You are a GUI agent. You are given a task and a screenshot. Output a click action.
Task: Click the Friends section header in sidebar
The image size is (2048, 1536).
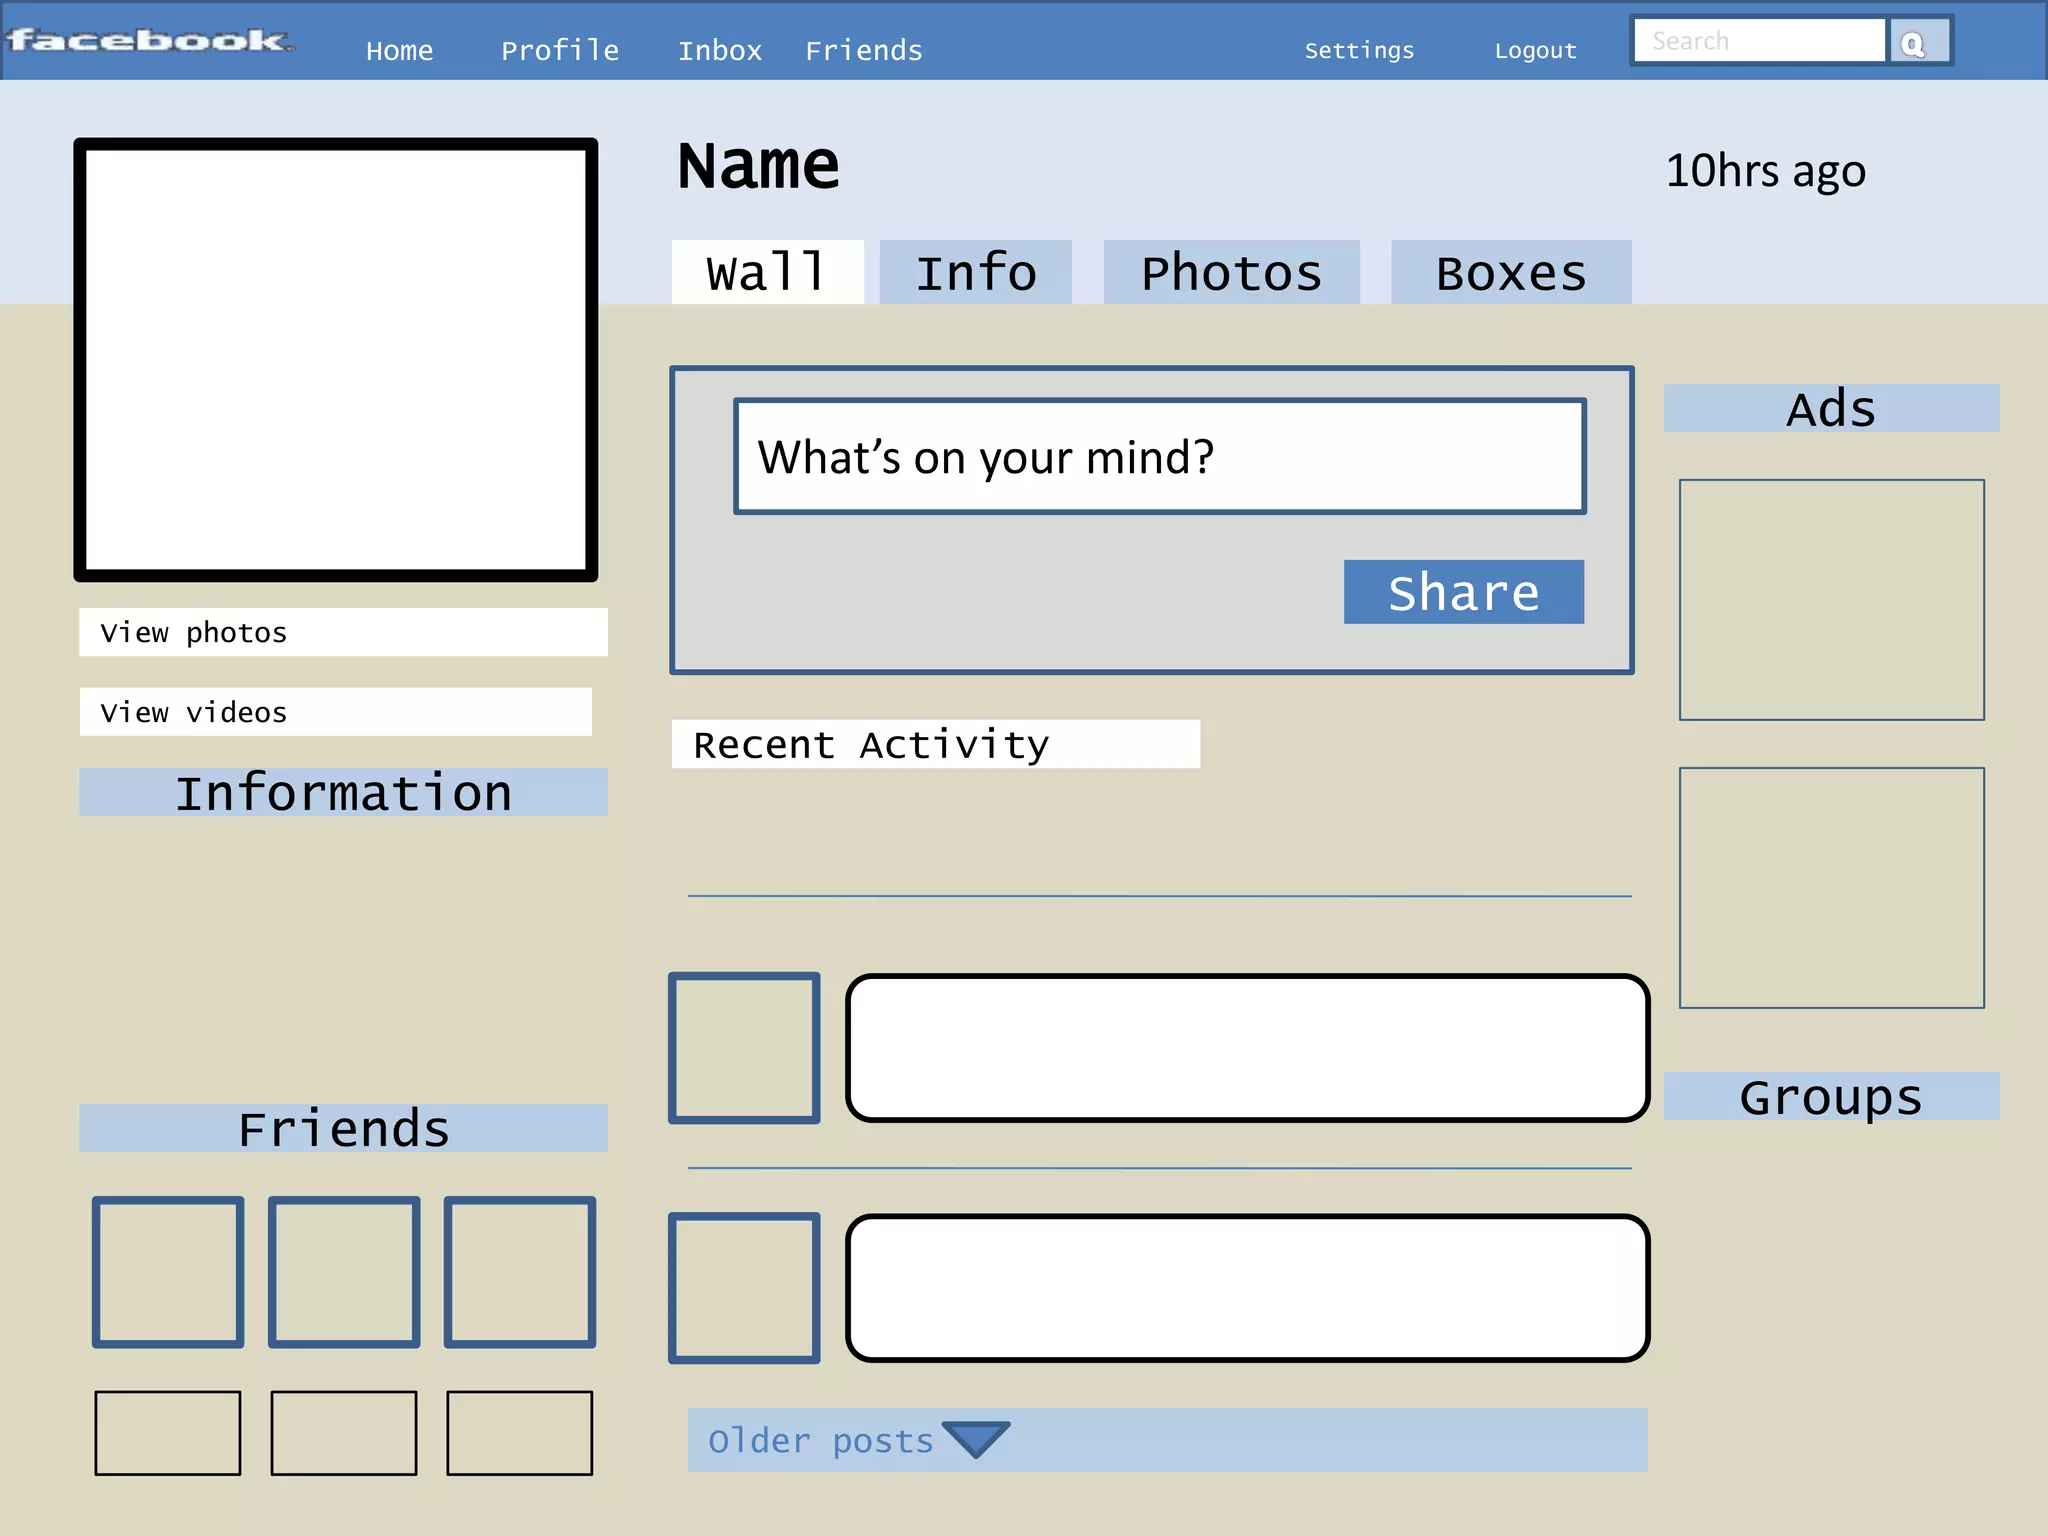coord(343,1128)
